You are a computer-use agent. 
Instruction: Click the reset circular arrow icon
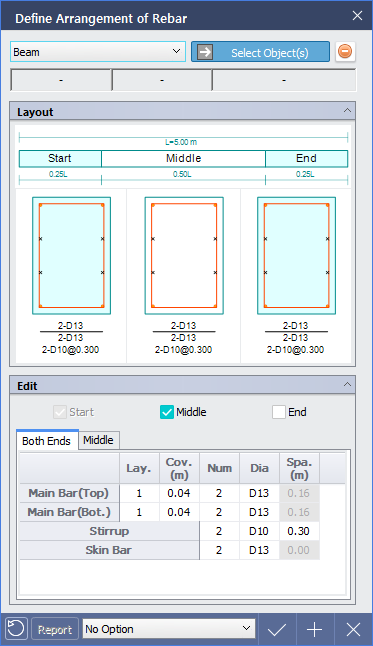[16, 629]
